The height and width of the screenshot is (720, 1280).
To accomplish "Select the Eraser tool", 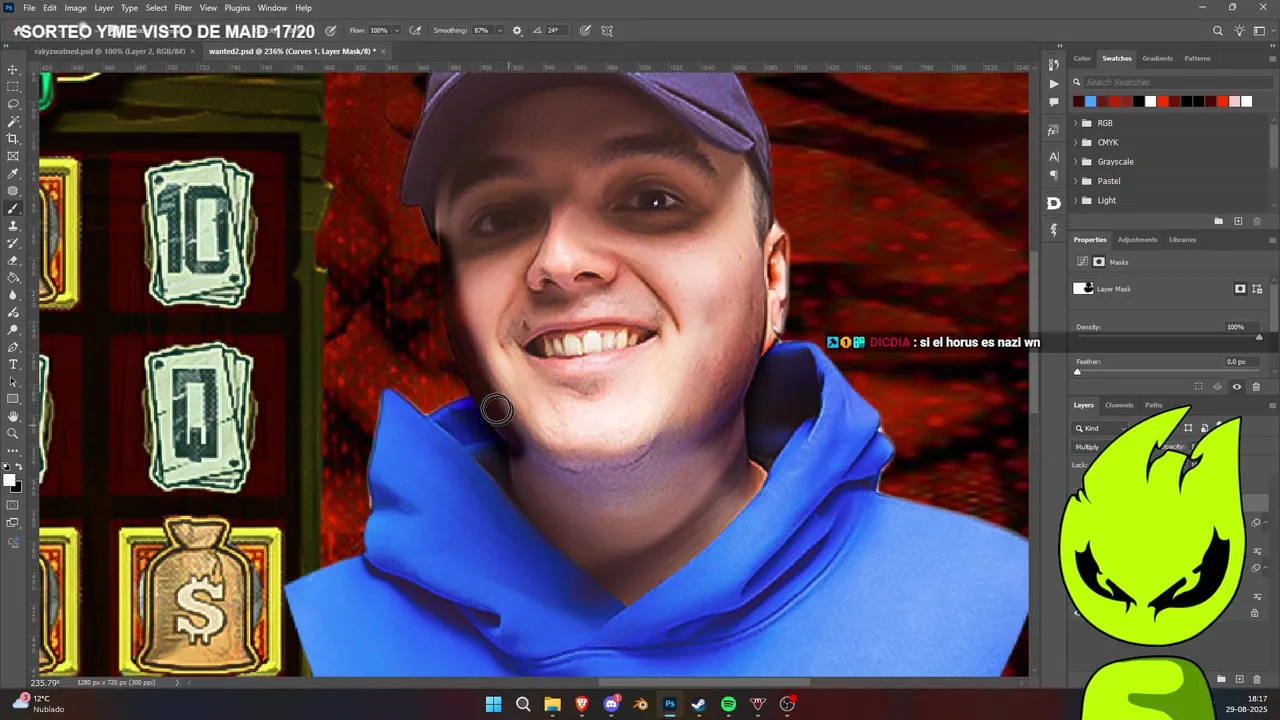I will (x=13, y=261).
